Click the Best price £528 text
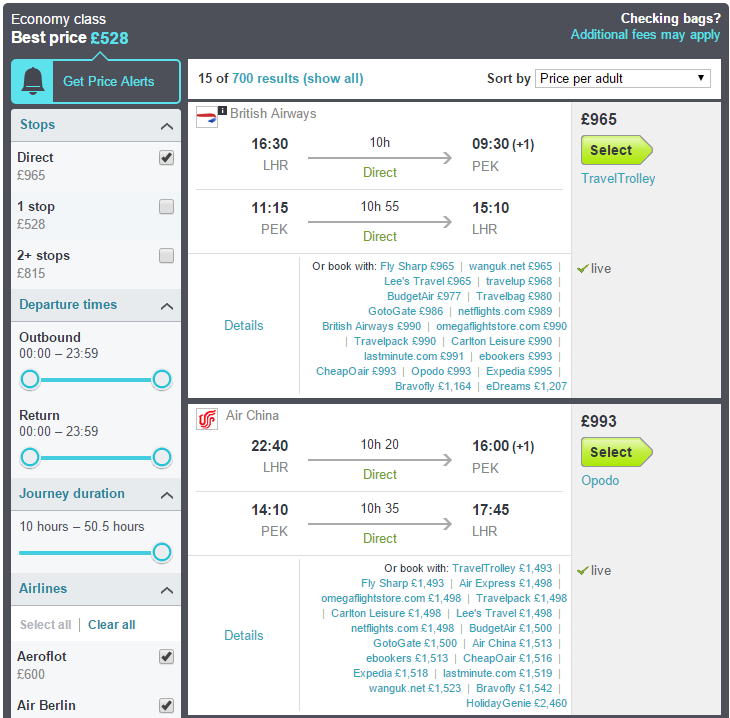 pyautogui.click(x=70, y=38)
